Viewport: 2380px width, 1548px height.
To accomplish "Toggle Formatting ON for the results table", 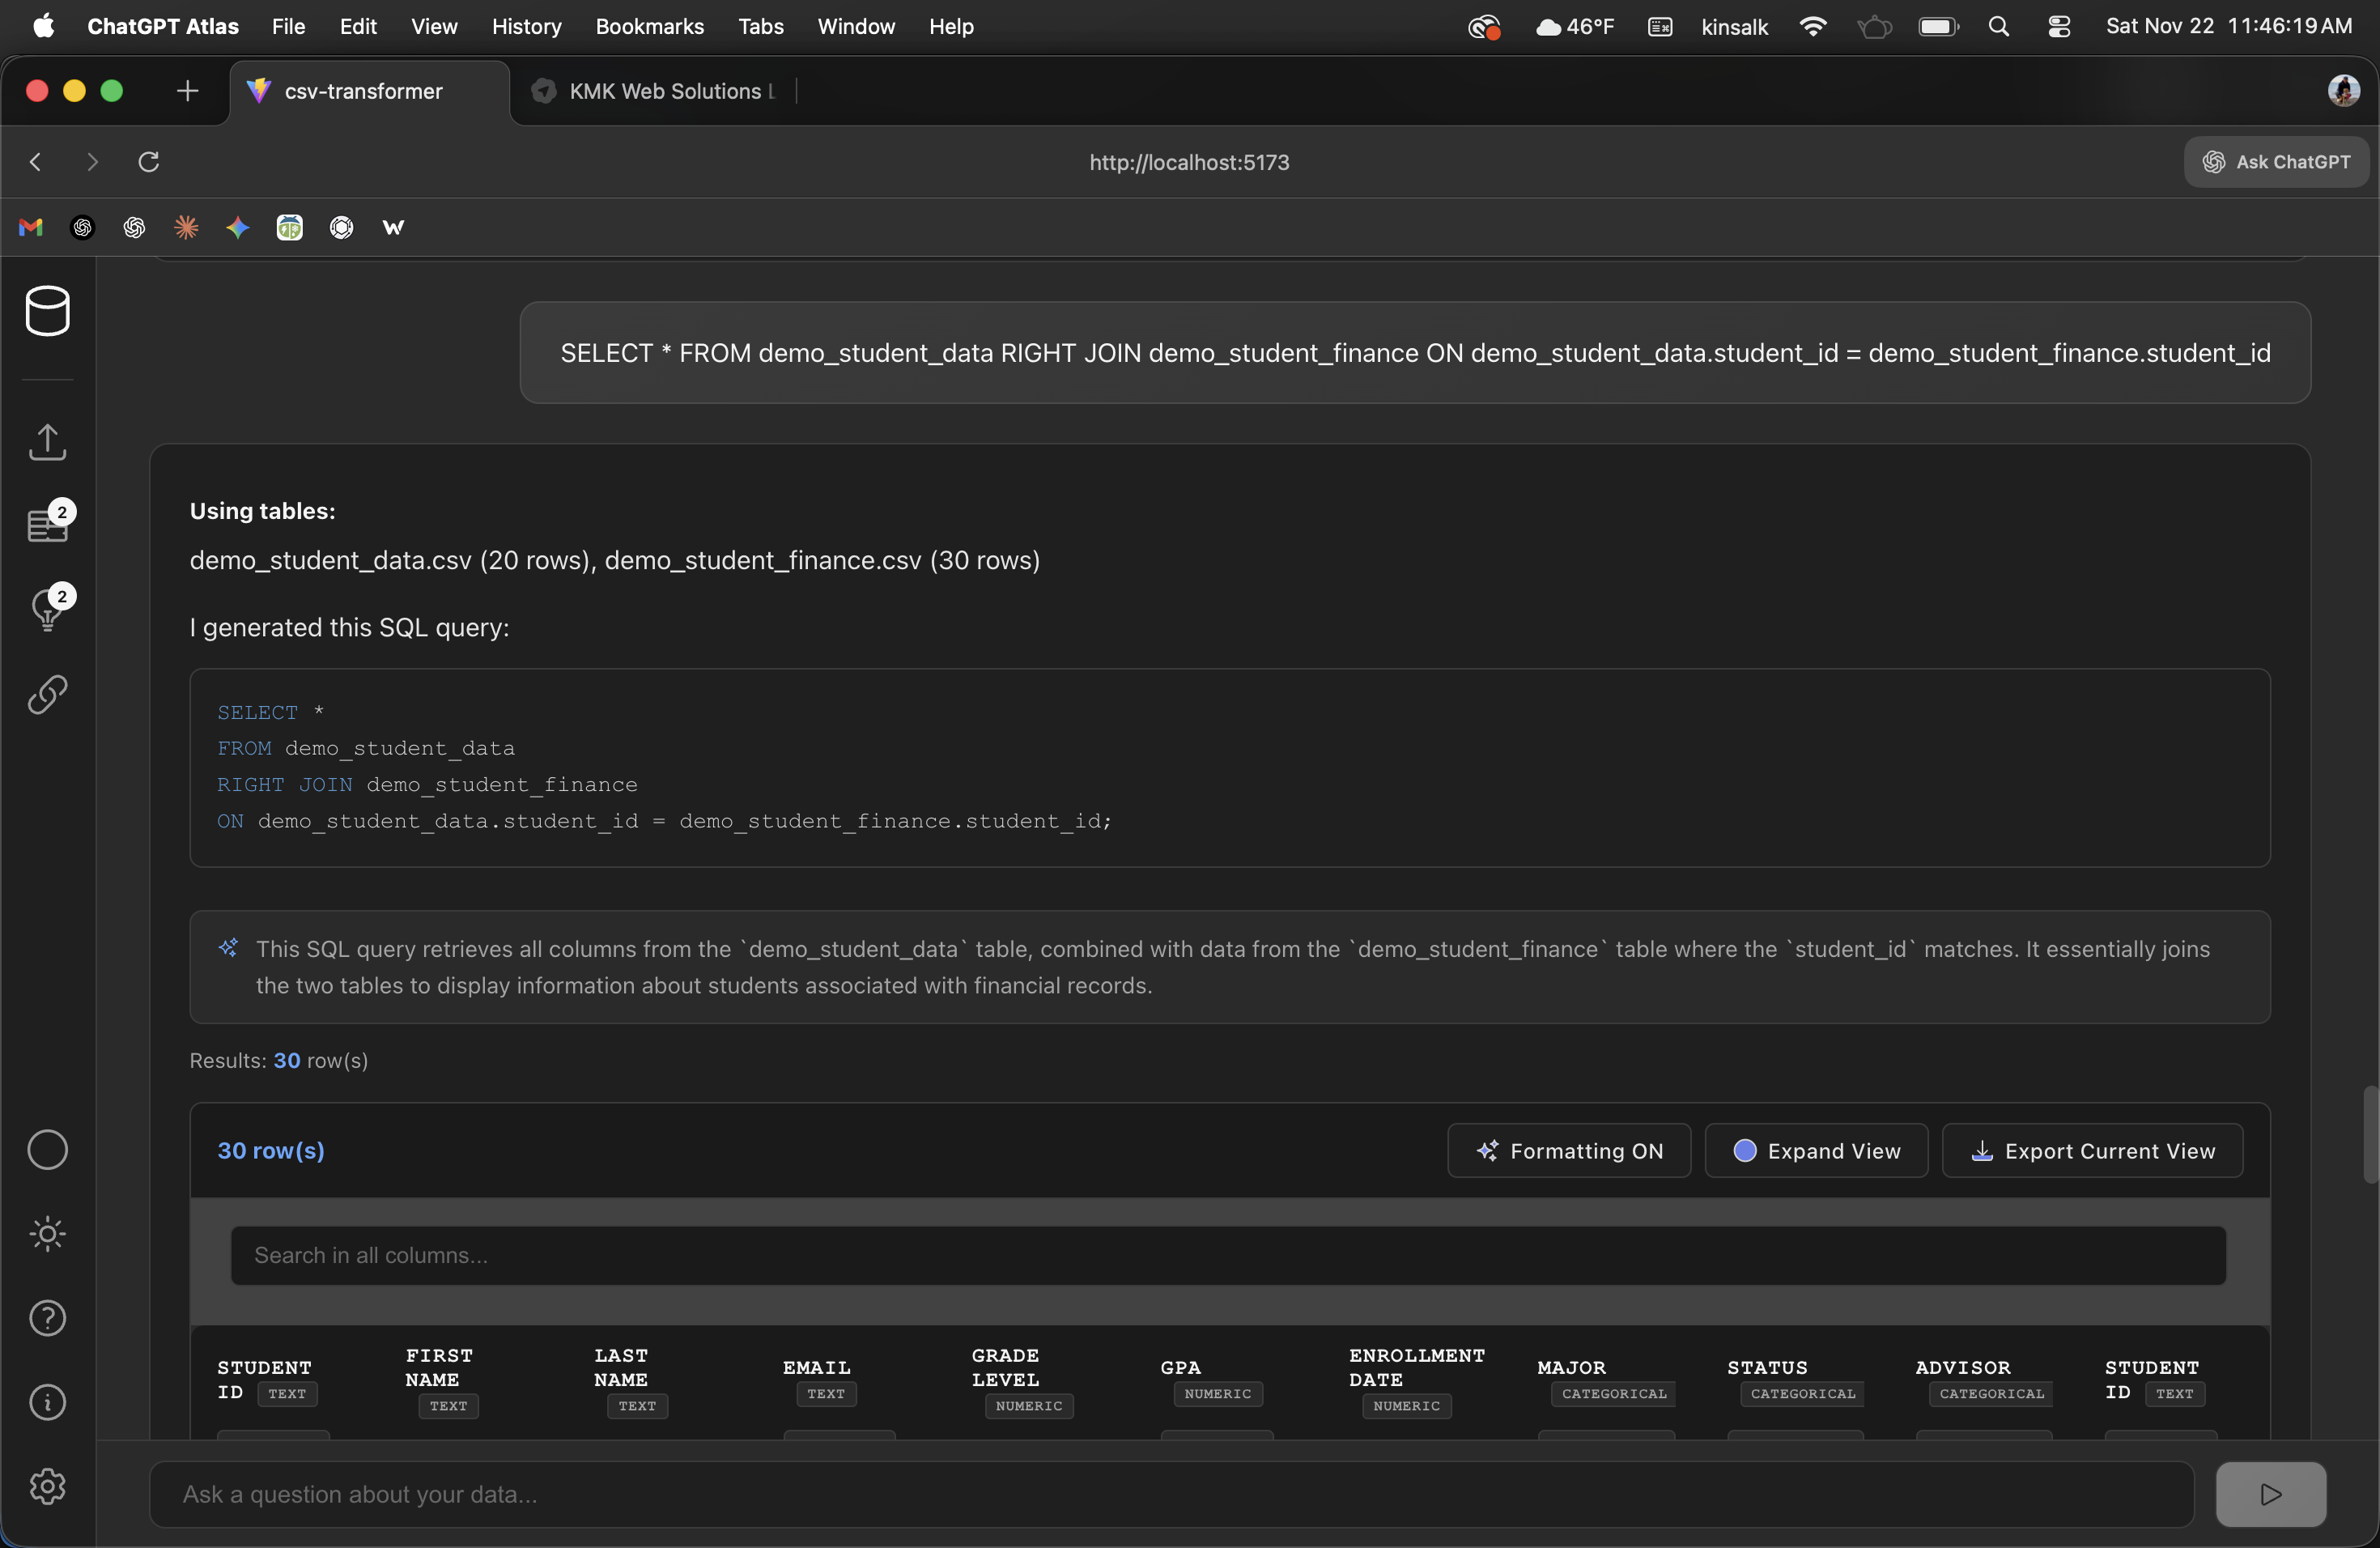I will click(x=1568, y=1150).
